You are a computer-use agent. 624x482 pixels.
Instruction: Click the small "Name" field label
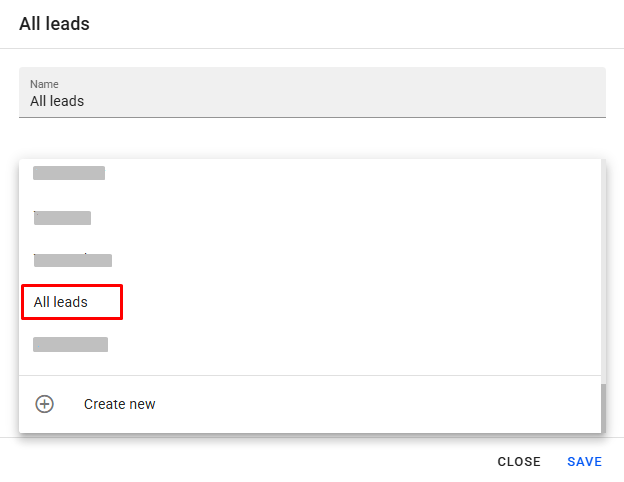coord(45,84)
